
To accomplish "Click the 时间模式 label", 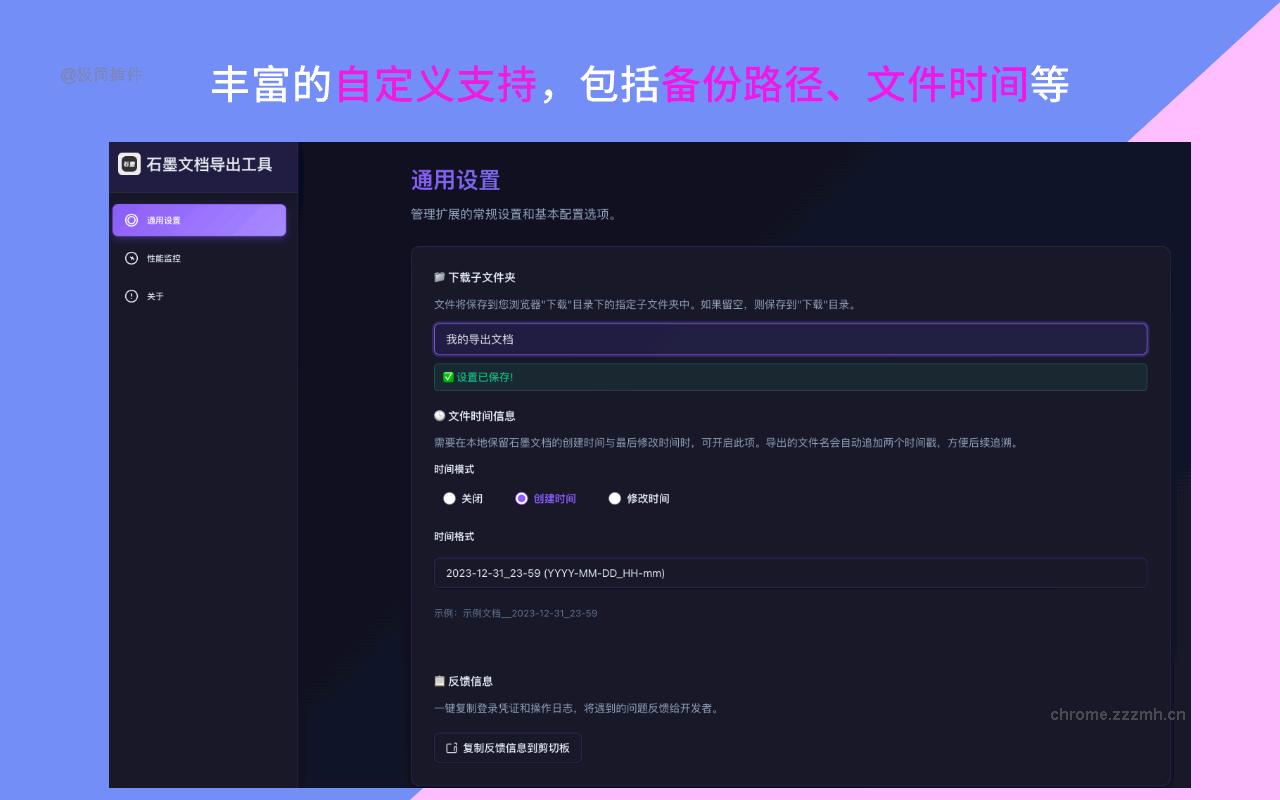I will click(454, 469).
